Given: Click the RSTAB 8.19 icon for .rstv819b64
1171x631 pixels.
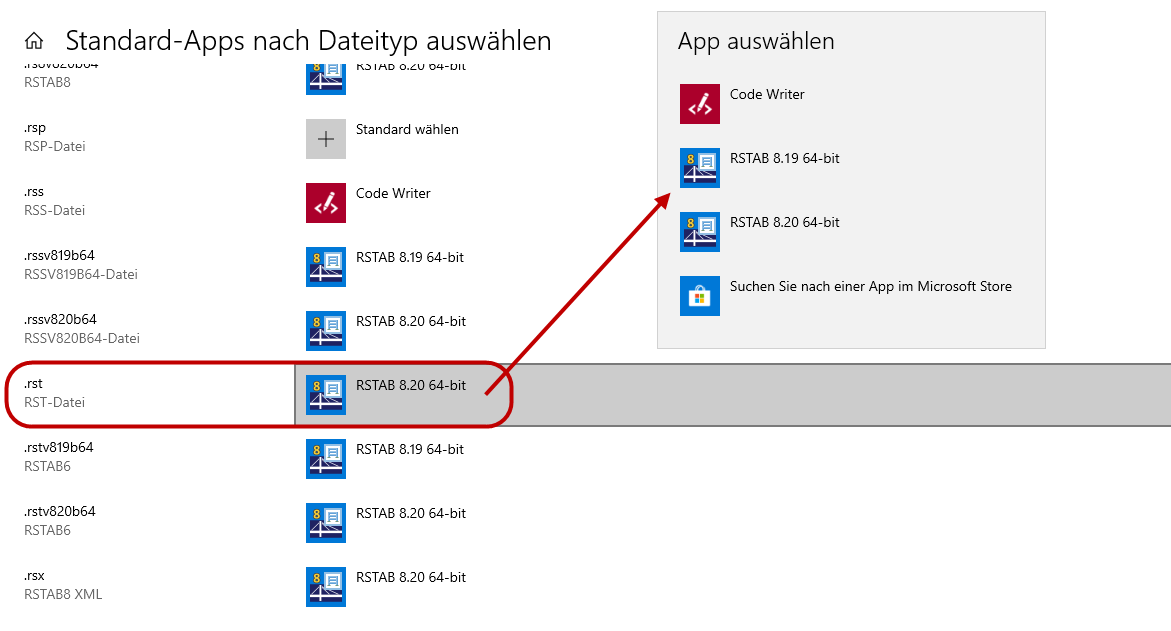Looking at the screenshot, I should click(325, 458).
